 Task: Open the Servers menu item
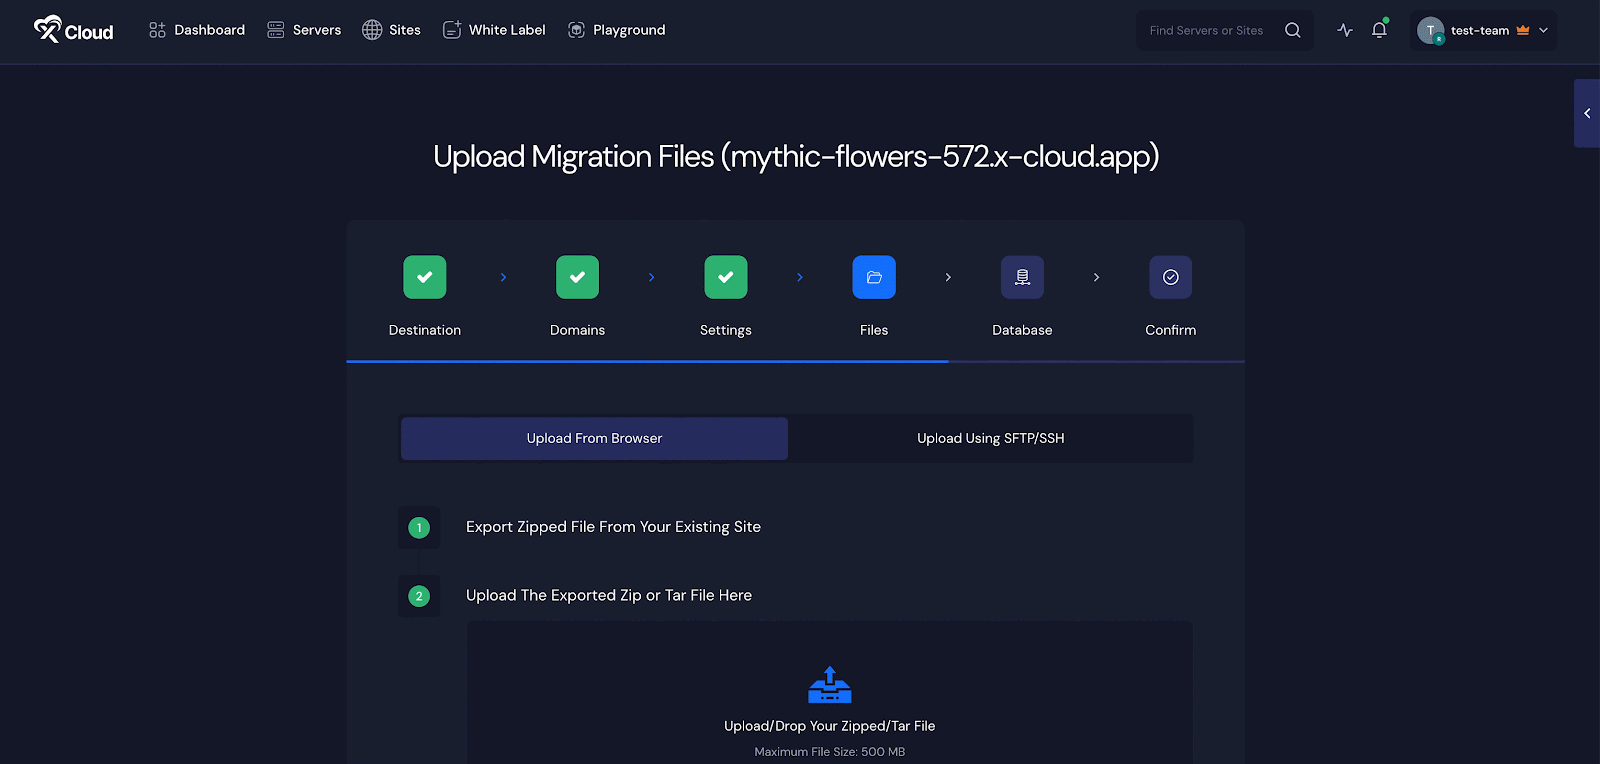(305, 30)
